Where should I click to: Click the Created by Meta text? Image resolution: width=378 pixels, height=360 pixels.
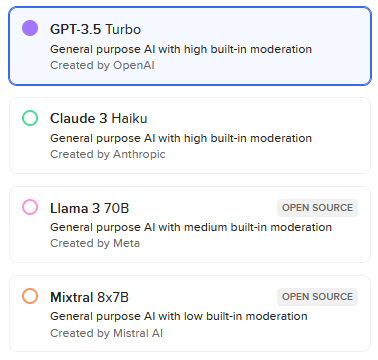tap(95, 243)
